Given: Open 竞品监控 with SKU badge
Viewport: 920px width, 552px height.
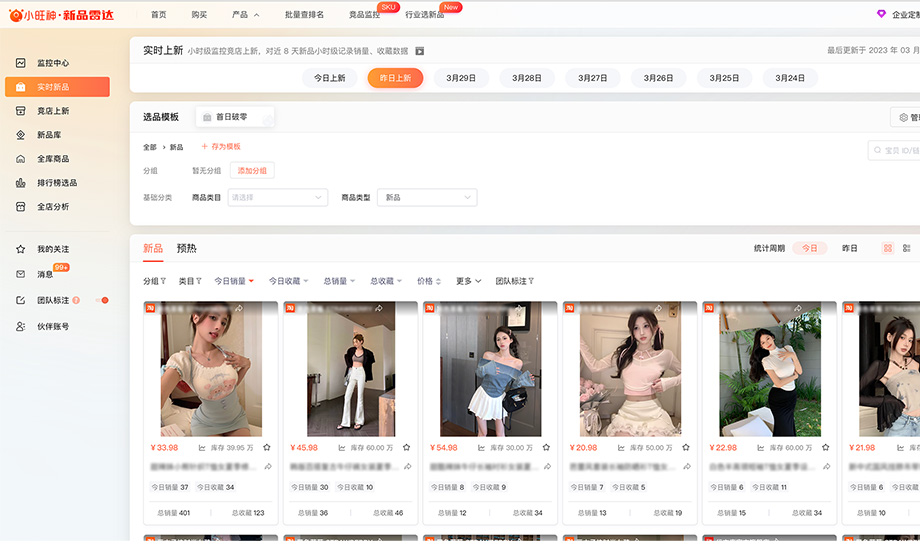Looking at the screenshot, I should [x=365, y=15].
